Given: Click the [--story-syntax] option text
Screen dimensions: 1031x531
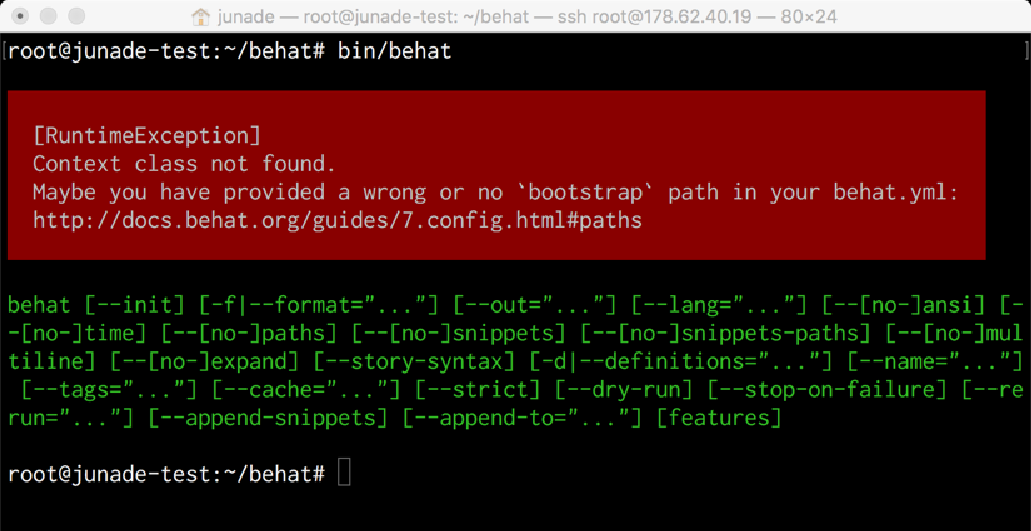Looking at the screenshot, I should (x=415, y=361).
